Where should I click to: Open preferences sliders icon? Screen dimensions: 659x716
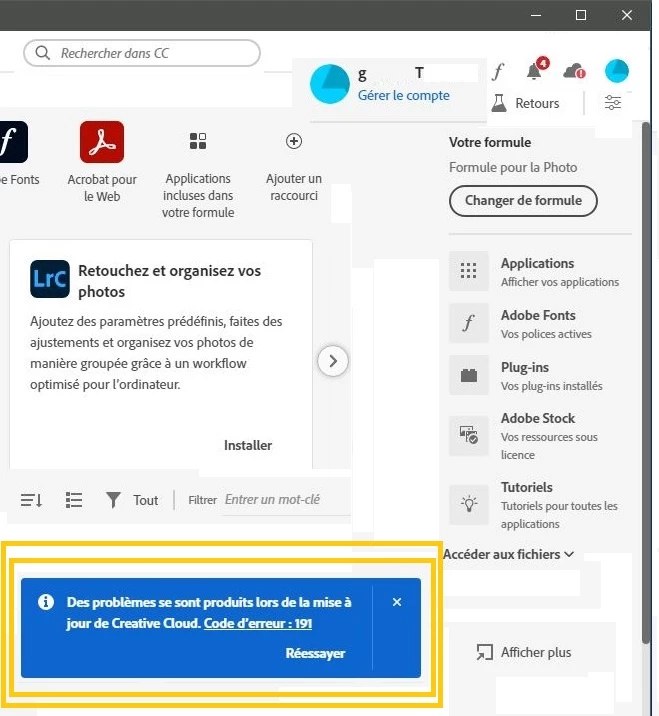(x=613, y=103)
